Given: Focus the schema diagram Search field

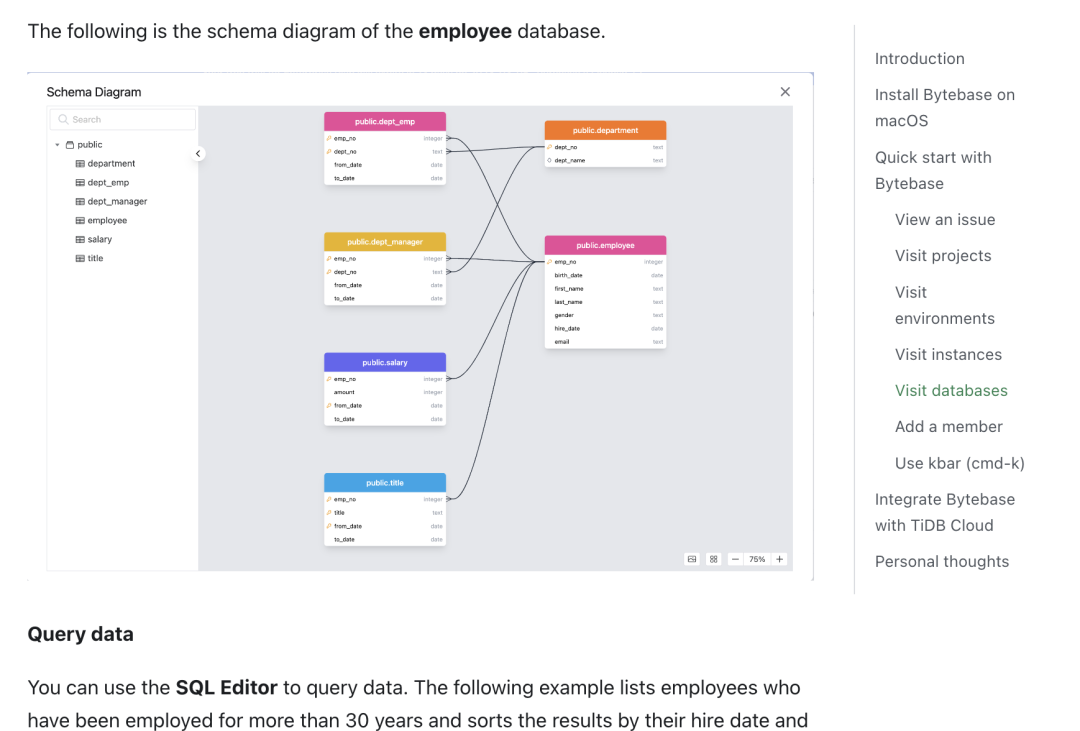Looking at the screenshot, I should pos(123,119).
